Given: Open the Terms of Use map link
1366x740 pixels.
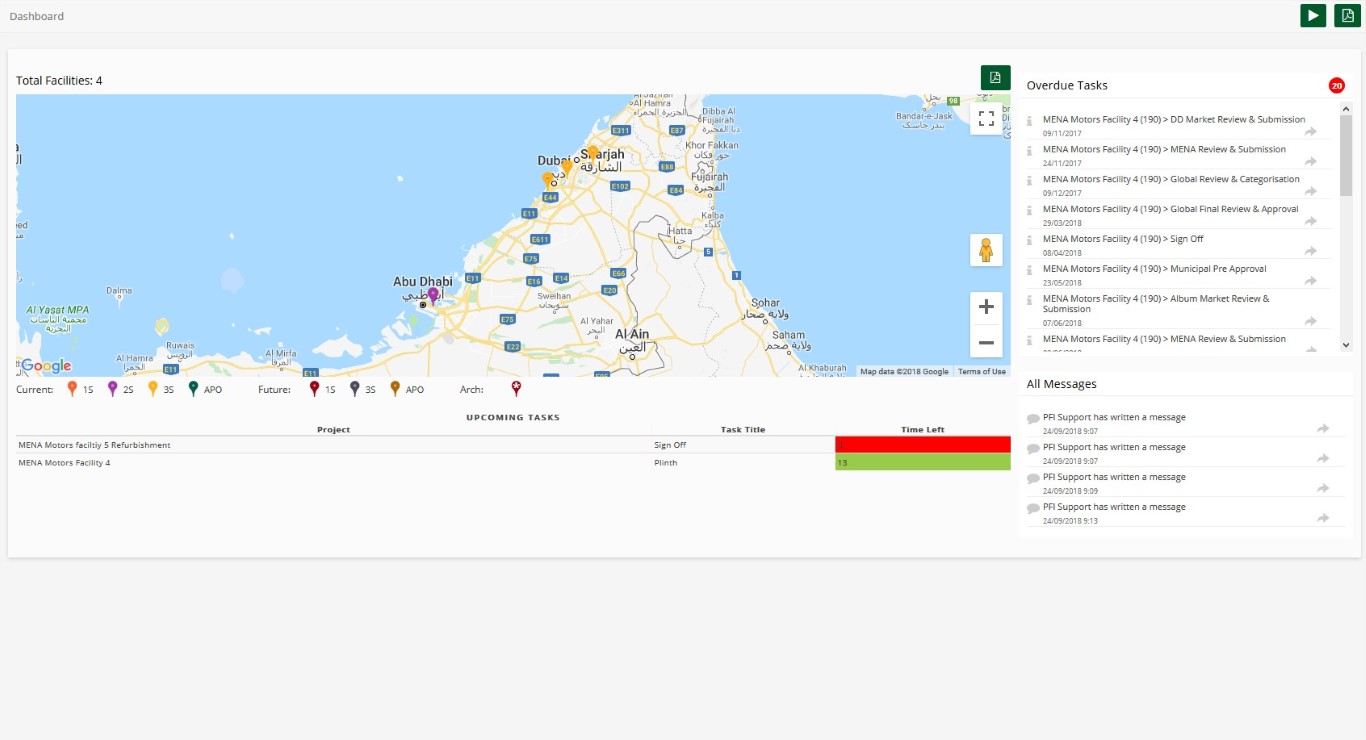Looking at the screenshot, I should pos(981,372).
